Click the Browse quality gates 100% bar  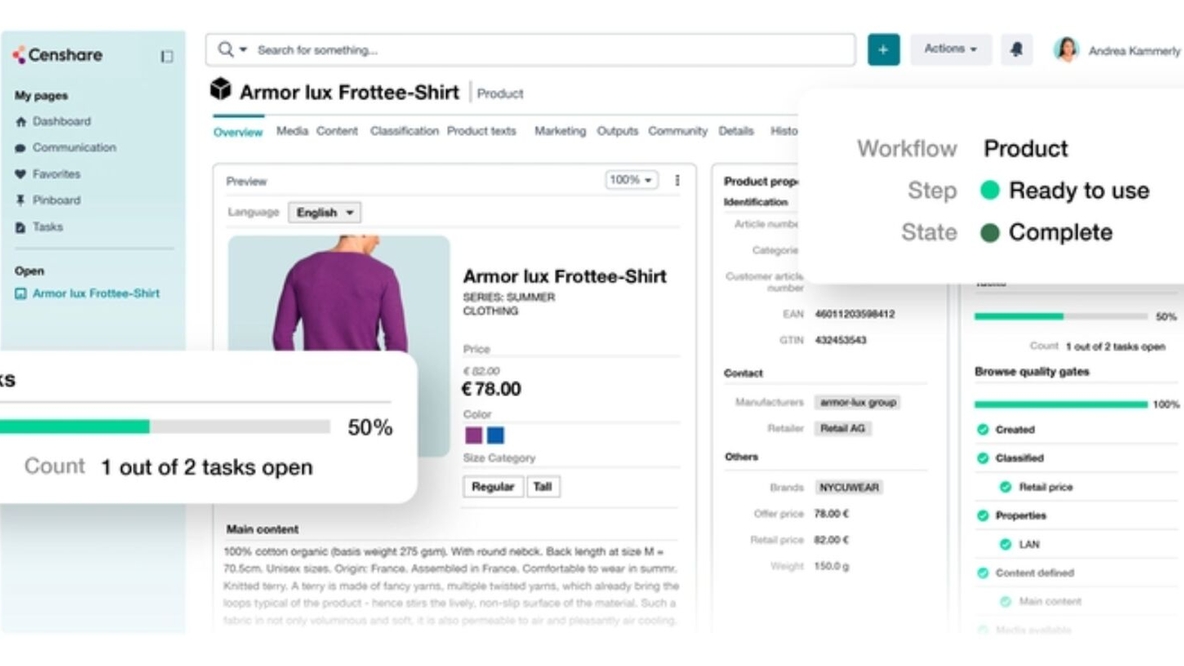tap(1061, 405)
